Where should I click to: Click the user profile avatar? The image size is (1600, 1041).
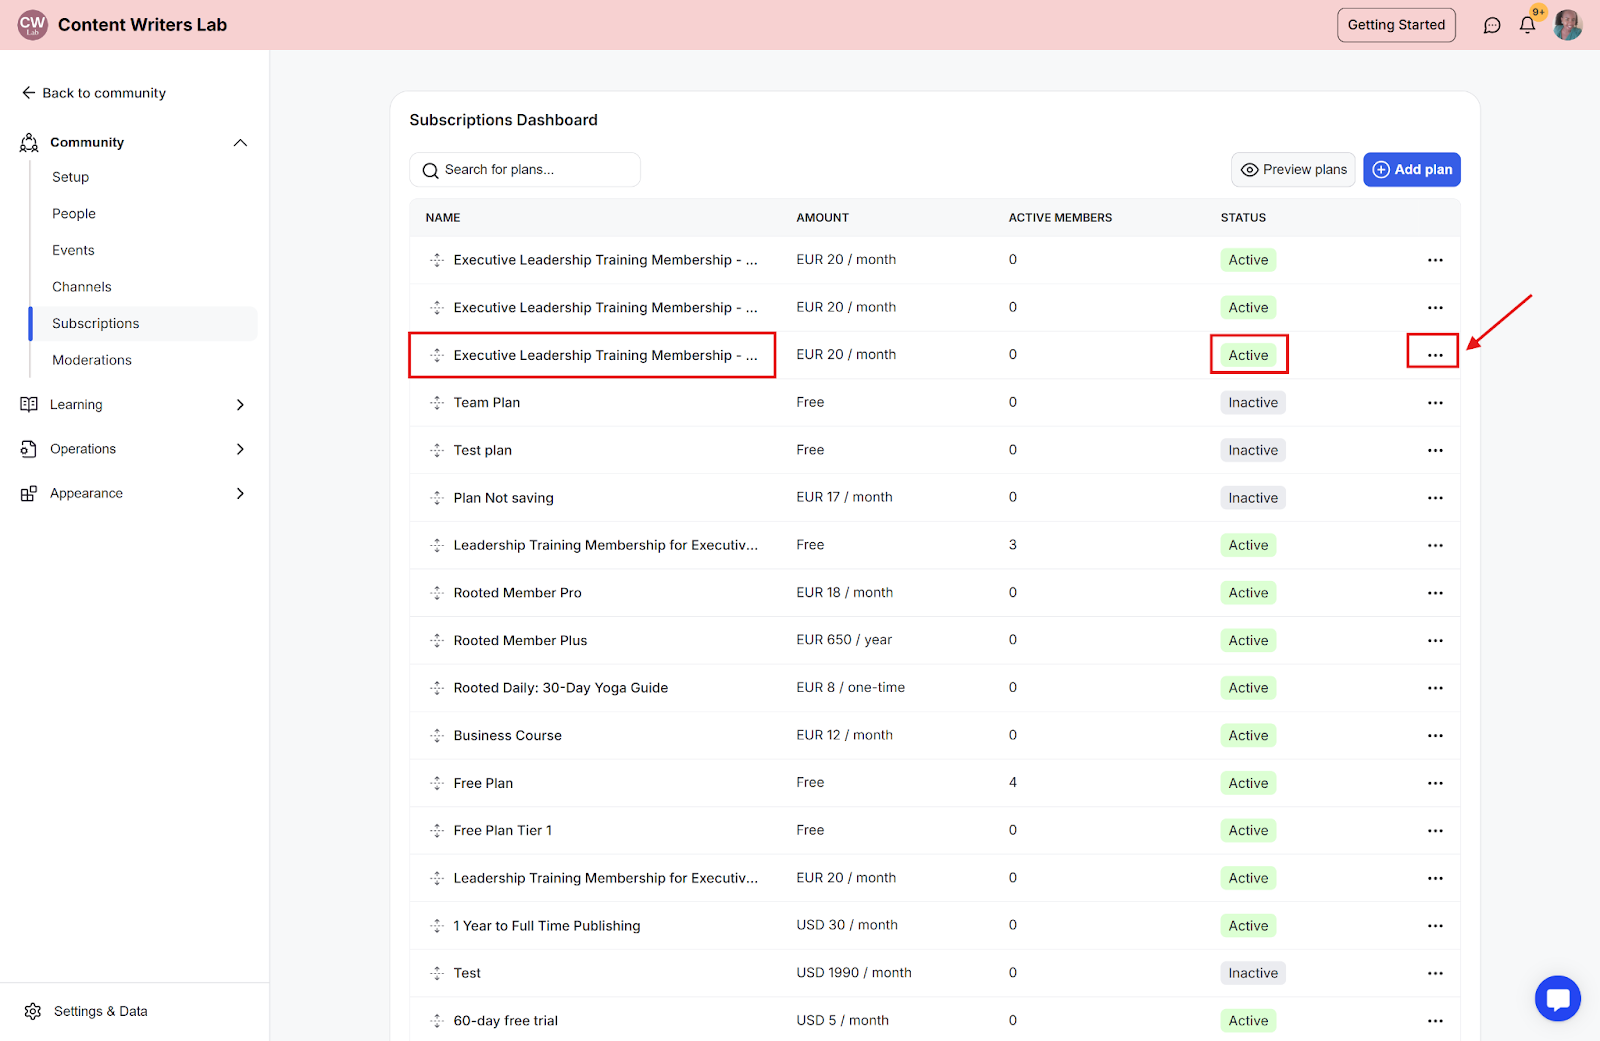[1567, 25]
